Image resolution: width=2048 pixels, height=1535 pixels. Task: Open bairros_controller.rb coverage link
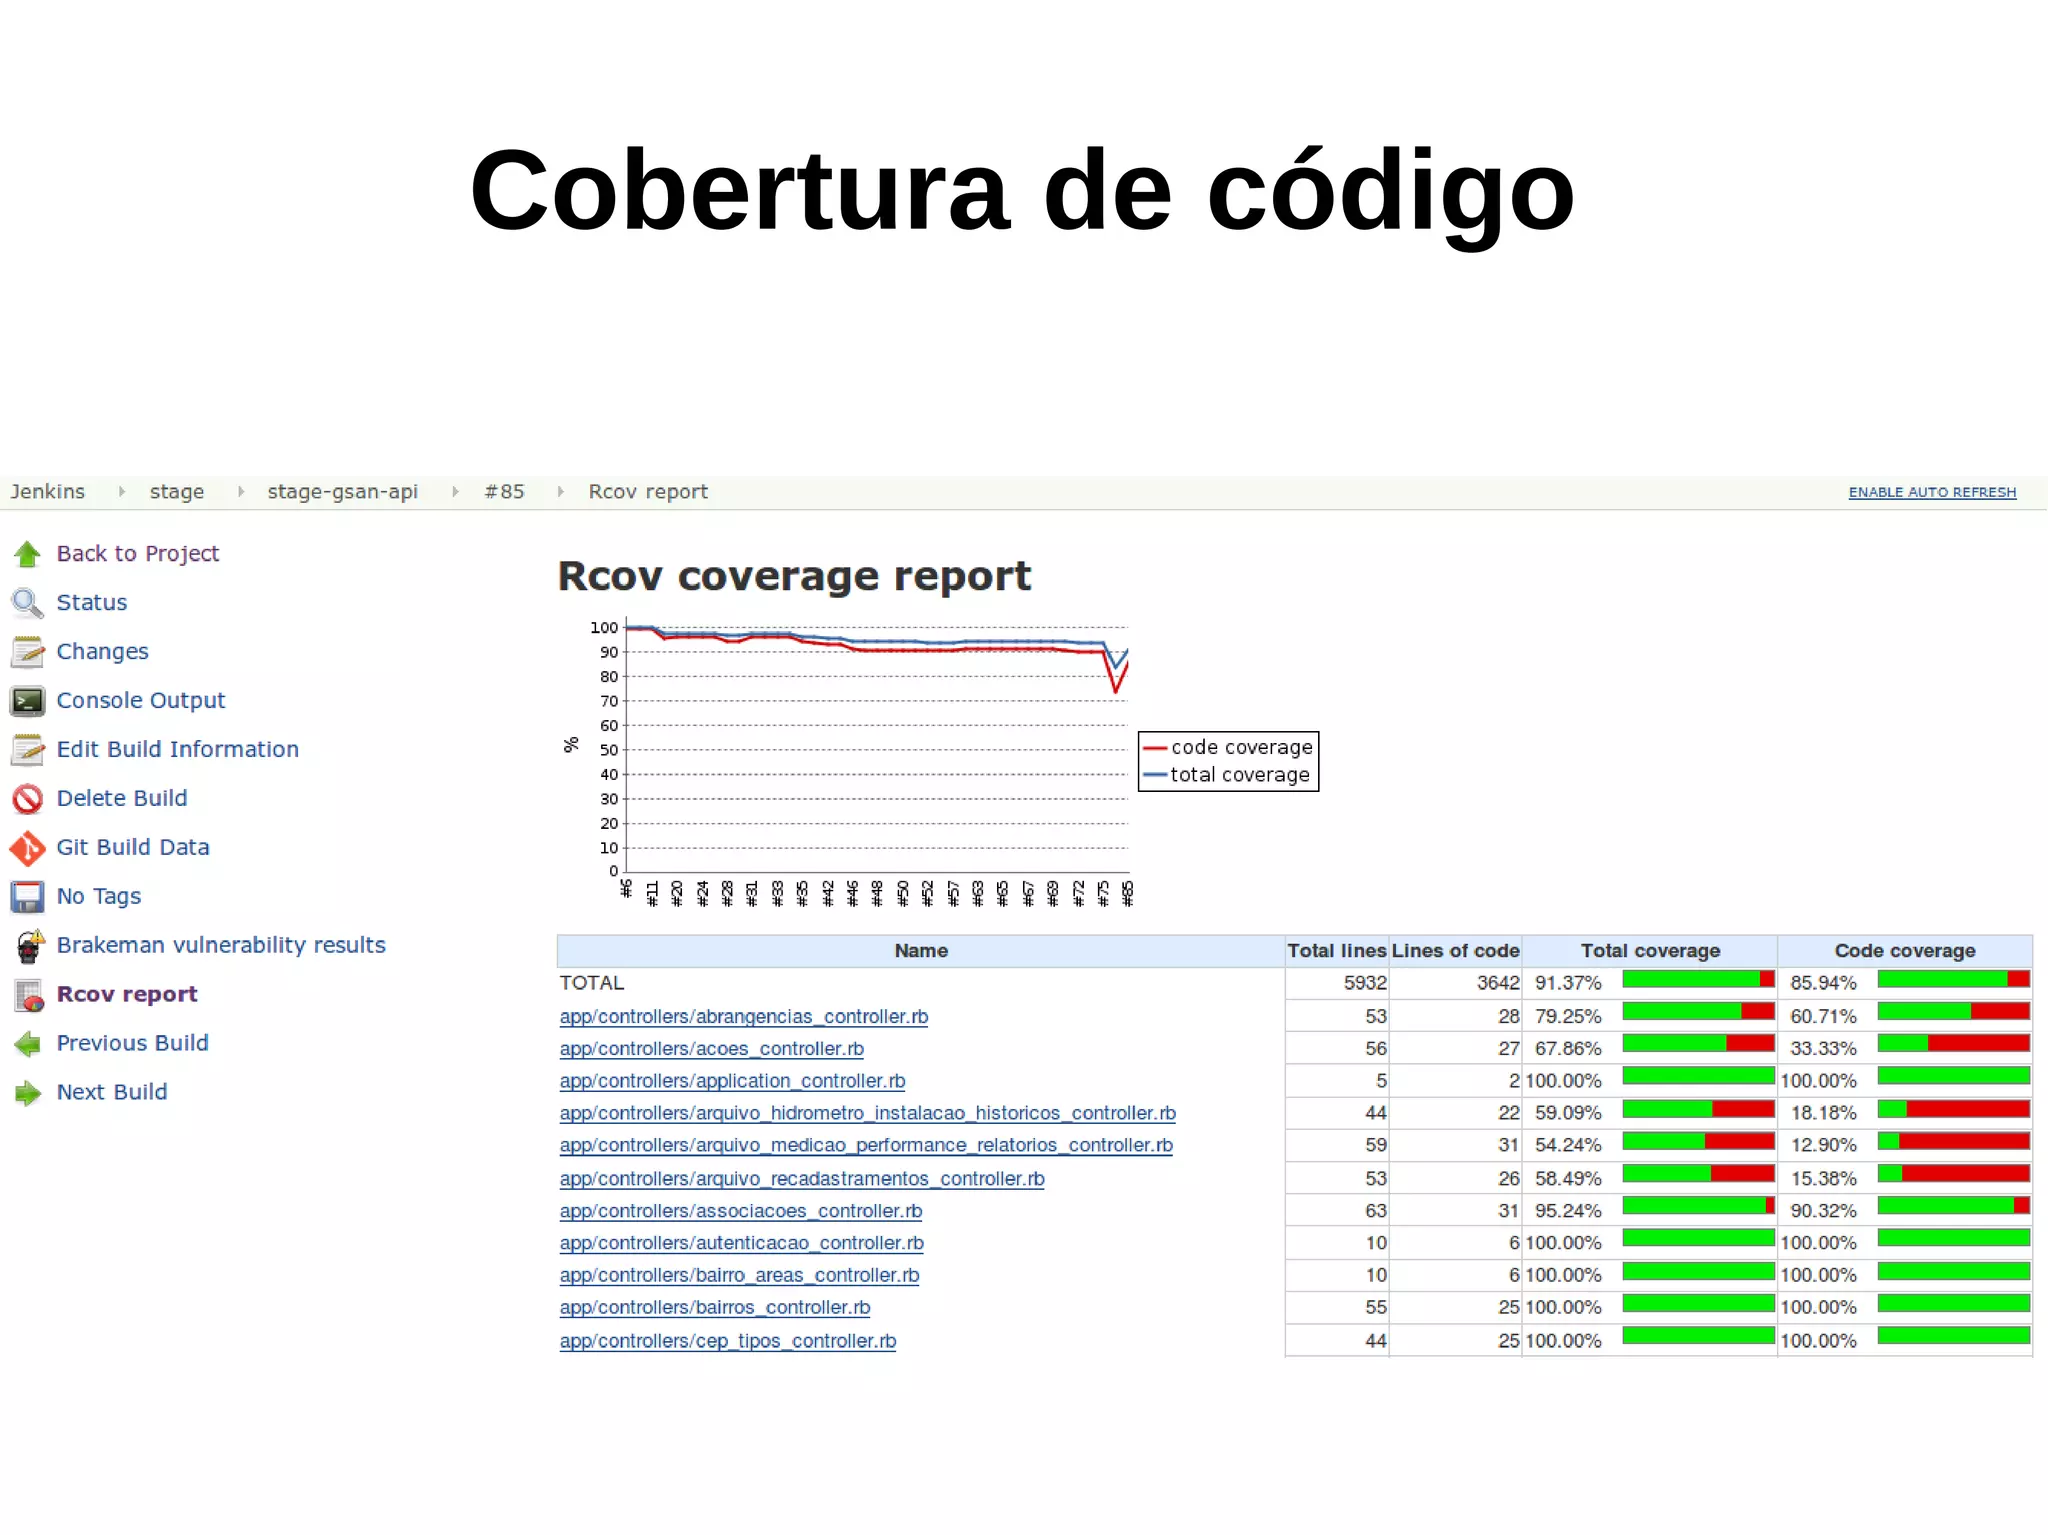click(x=715, y=1307)
